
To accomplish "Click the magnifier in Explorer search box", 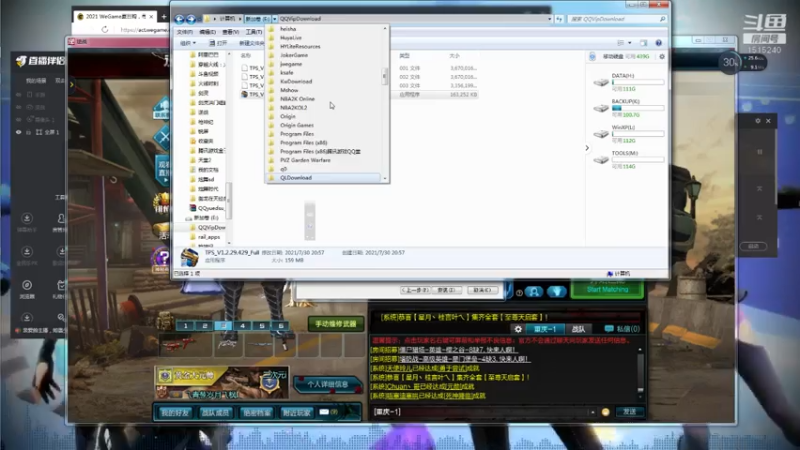I will [663, 19].
